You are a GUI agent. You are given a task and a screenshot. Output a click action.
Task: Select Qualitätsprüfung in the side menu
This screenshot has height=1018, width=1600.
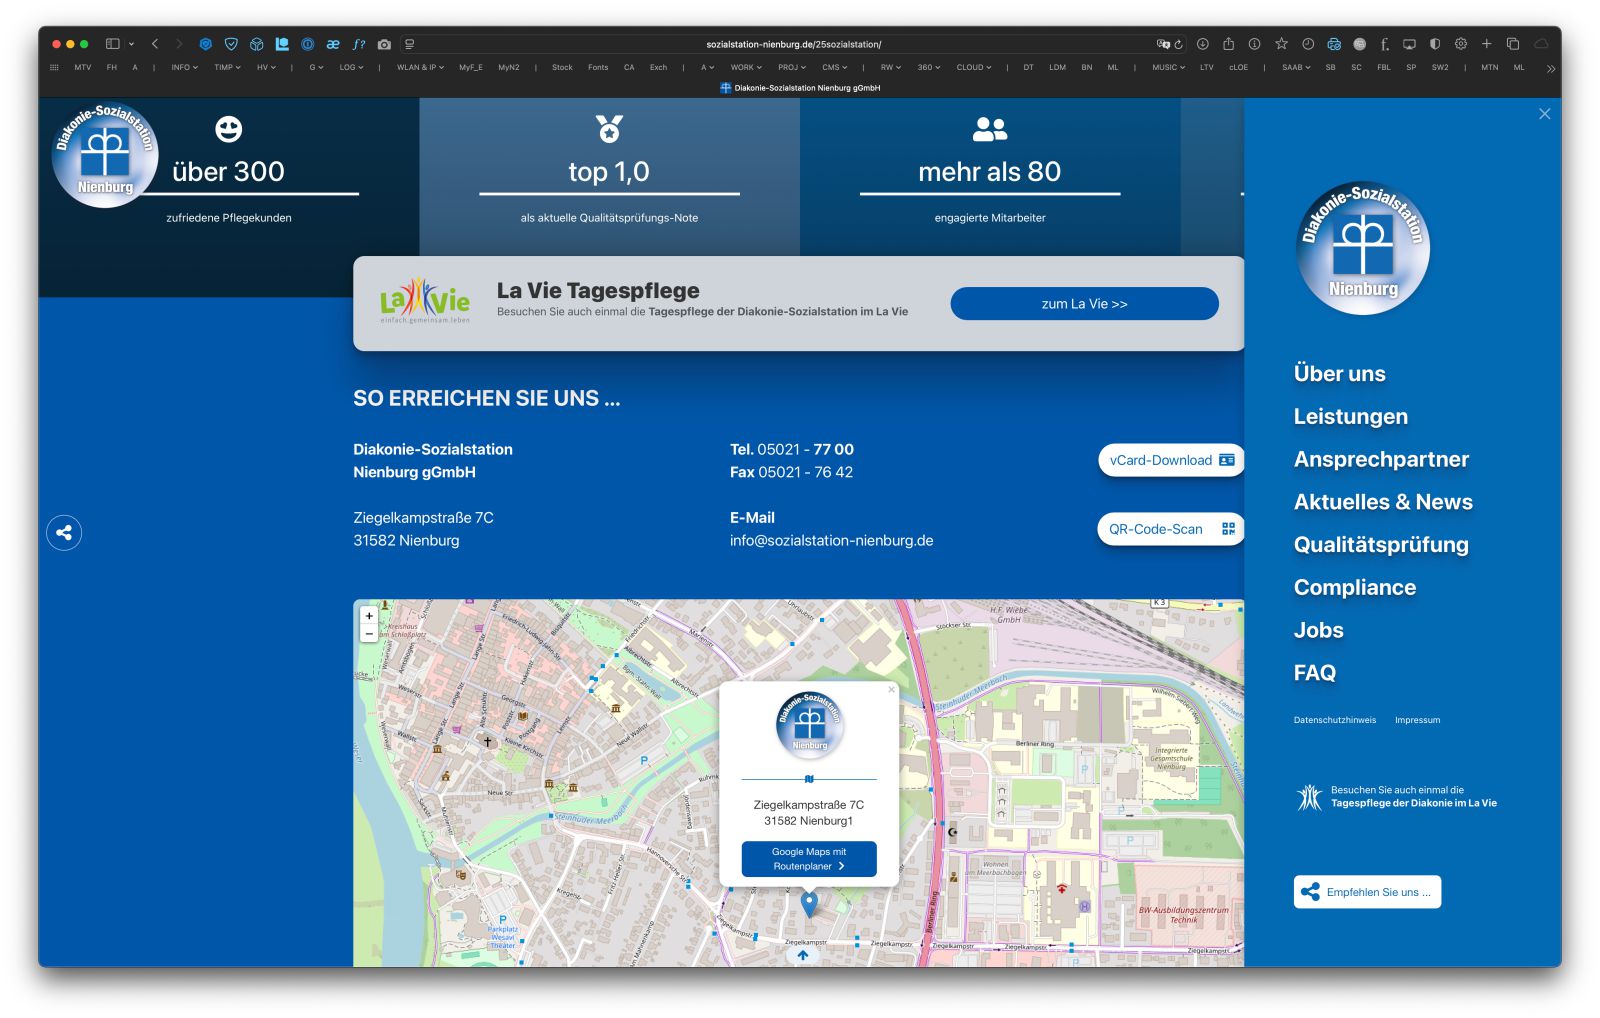tap(1380, 544)
